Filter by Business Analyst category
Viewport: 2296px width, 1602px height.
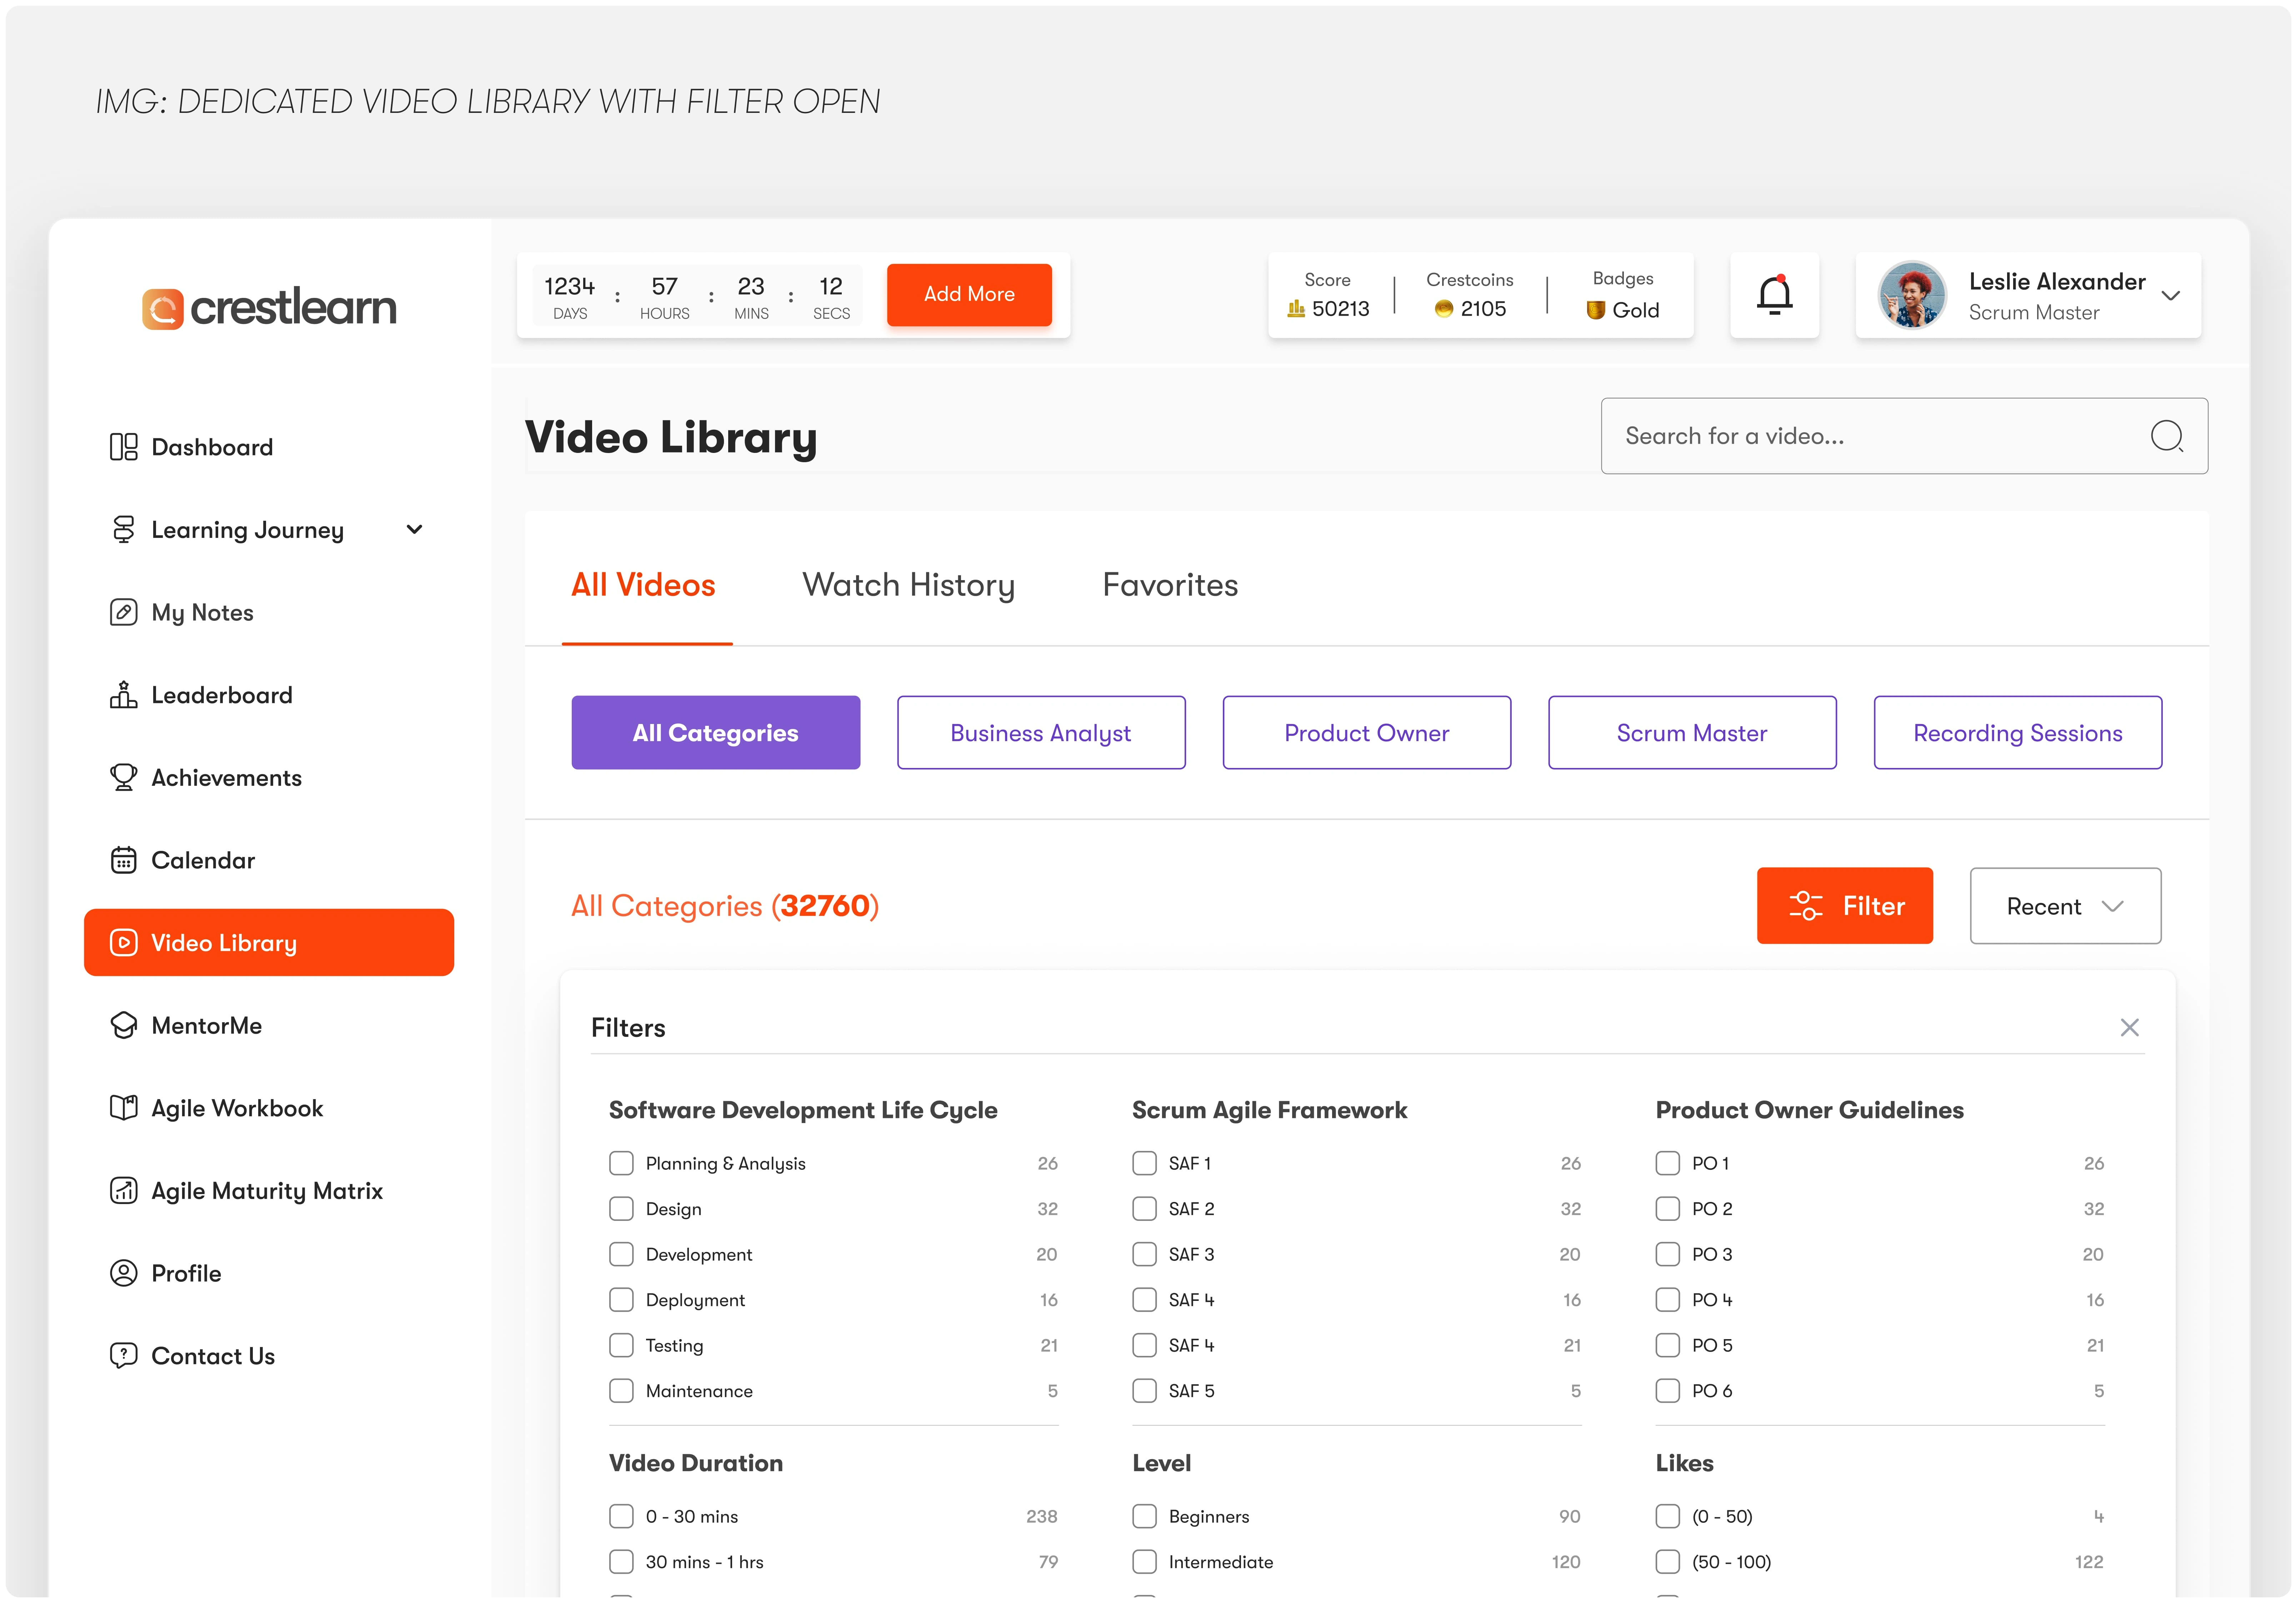pos(1041,732)
